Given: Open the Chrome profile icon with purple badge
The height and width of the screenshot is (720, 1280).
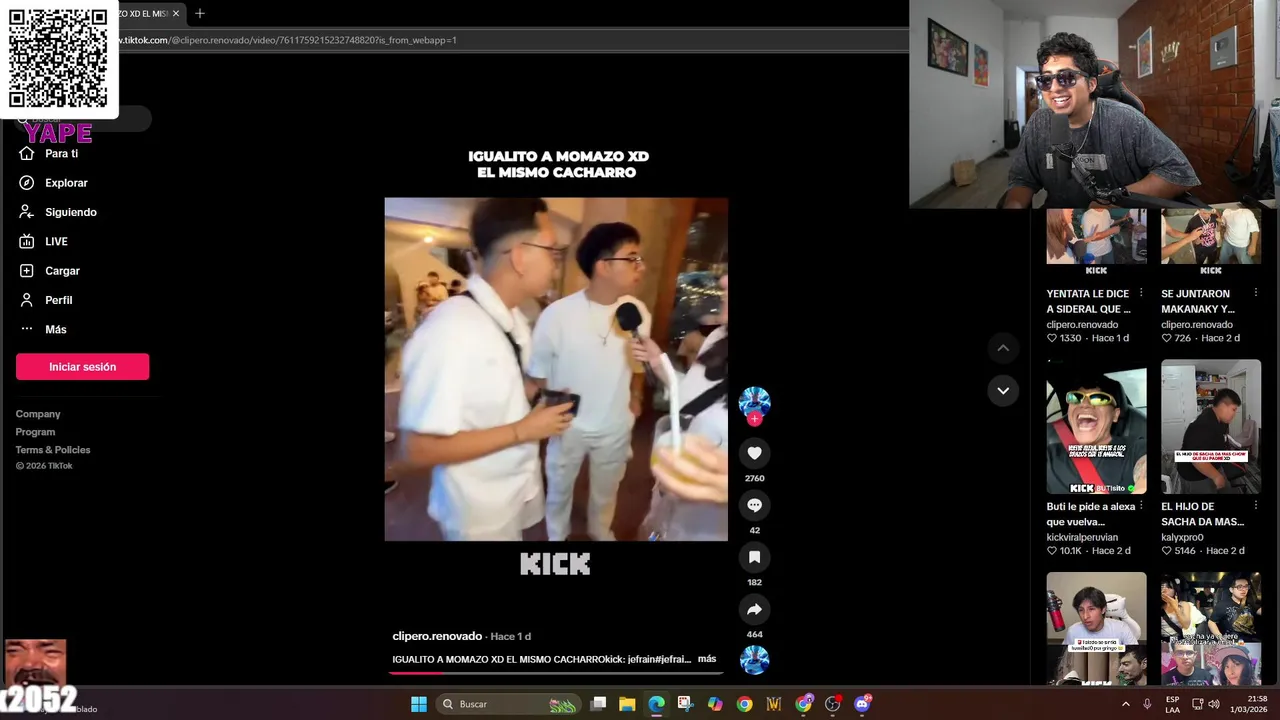Looking at the screenshot, I should click(803, 704).
